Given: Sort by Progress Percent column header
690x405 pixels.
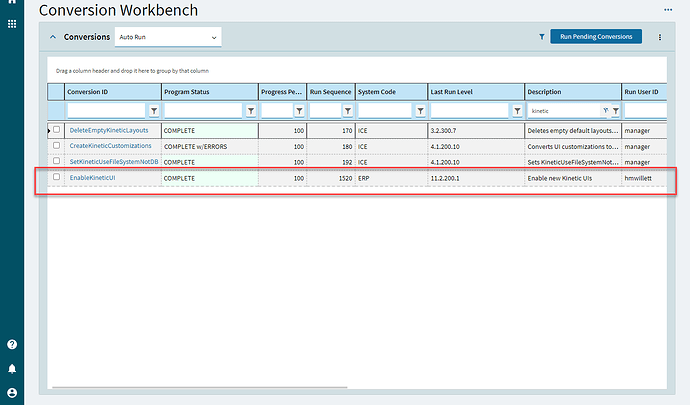Looking at the screenshot, I should [x=283, y=92].
